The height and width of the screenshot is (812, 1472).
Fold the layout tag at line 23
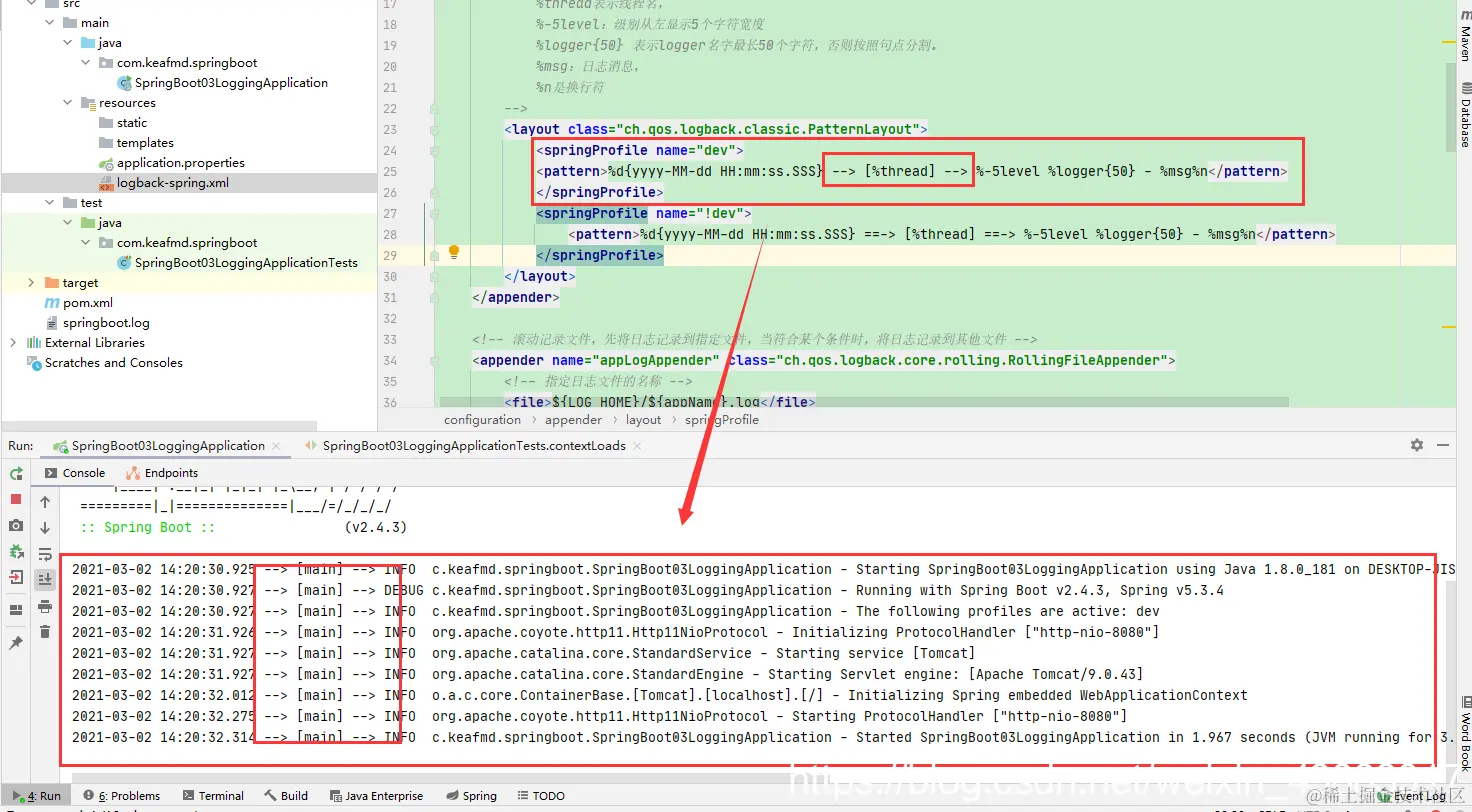pos(433,129)
